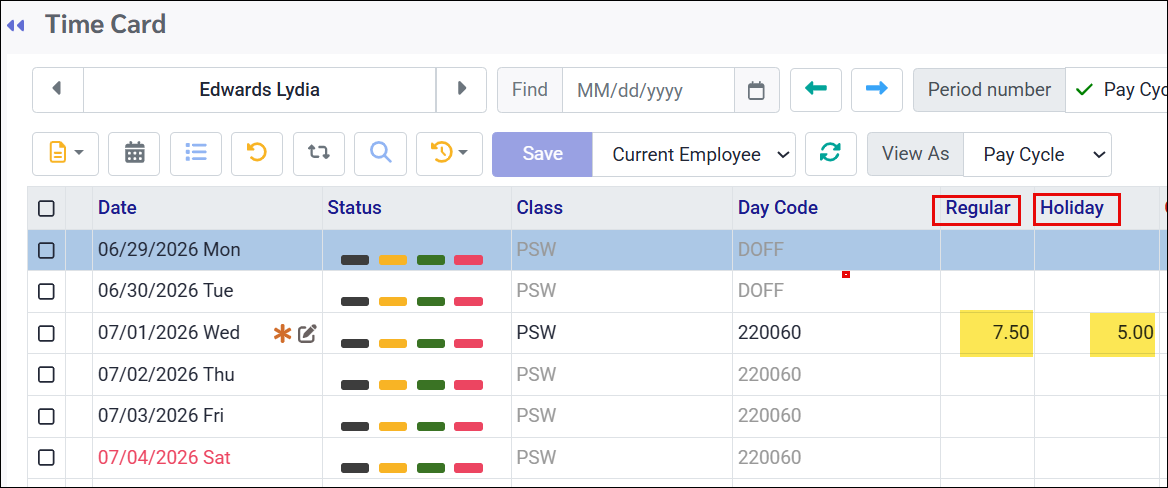1168x488 pixels.
Task: Click teal left arrow previous period button
Action: [x=816, y=90]
